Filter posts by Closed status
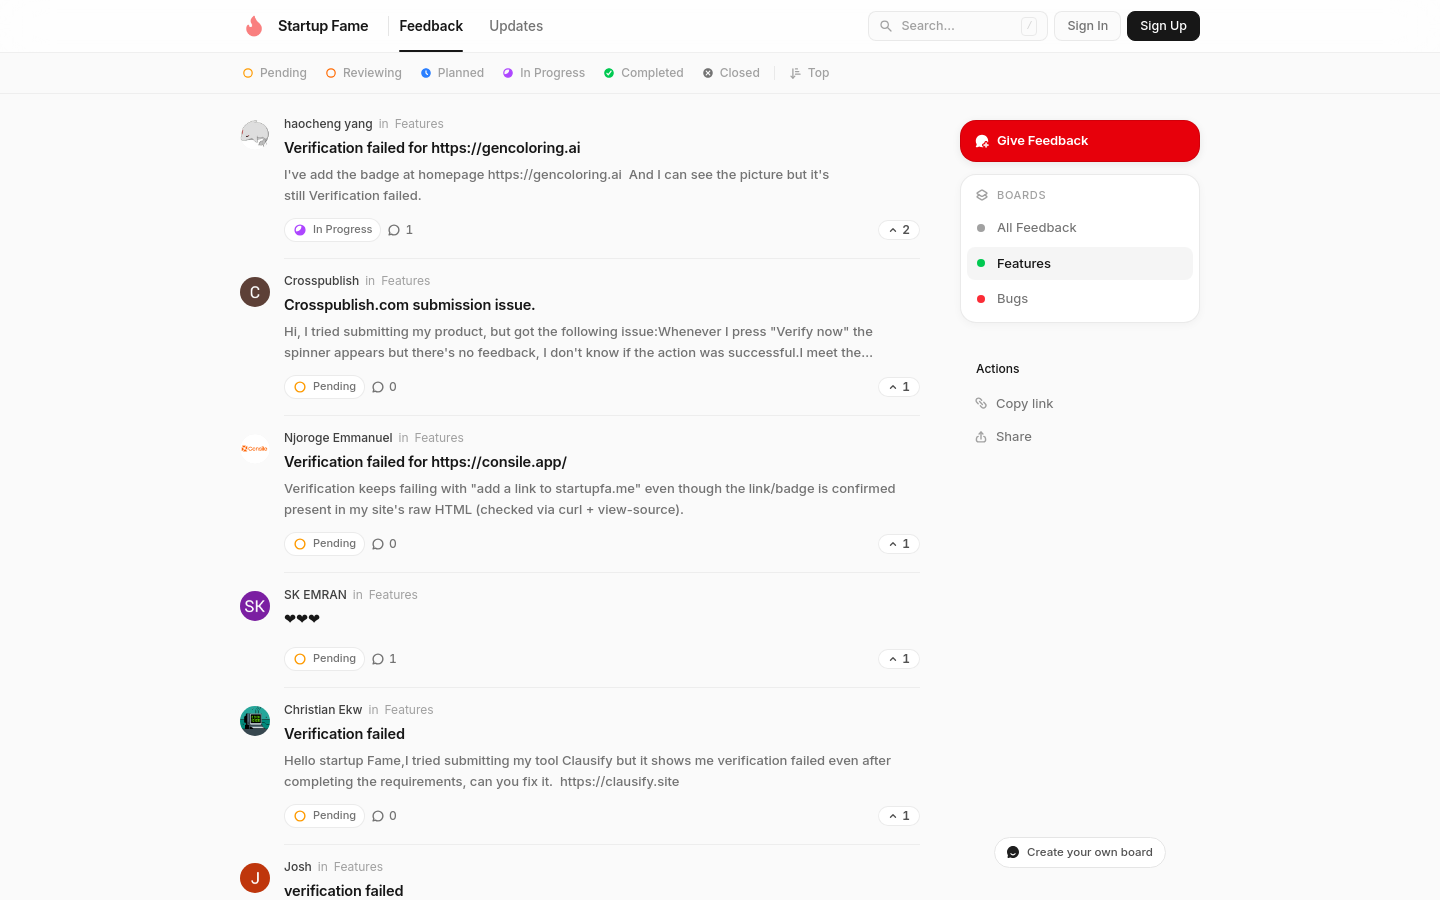 731,73
